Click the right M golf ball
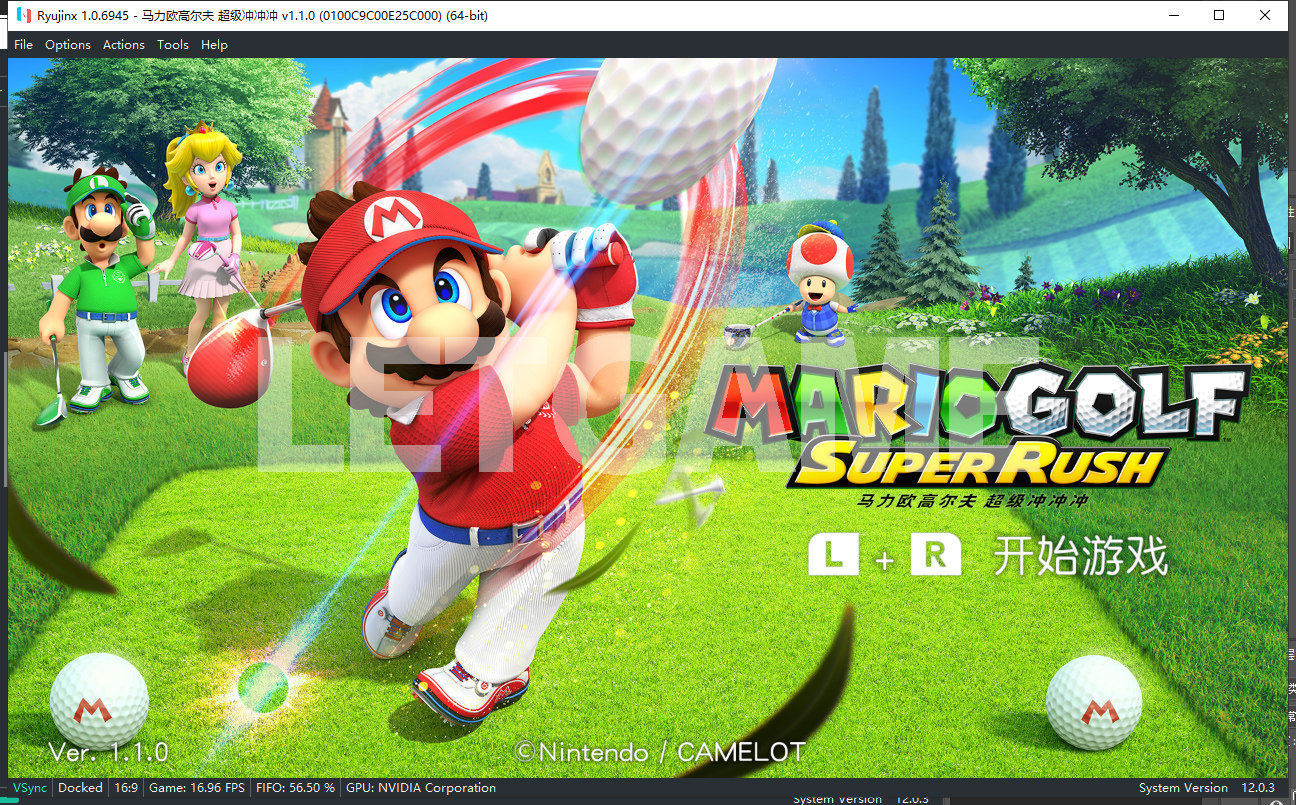Image resolution: width=1296 pixels, height=805 pixels. point(1094,702)
